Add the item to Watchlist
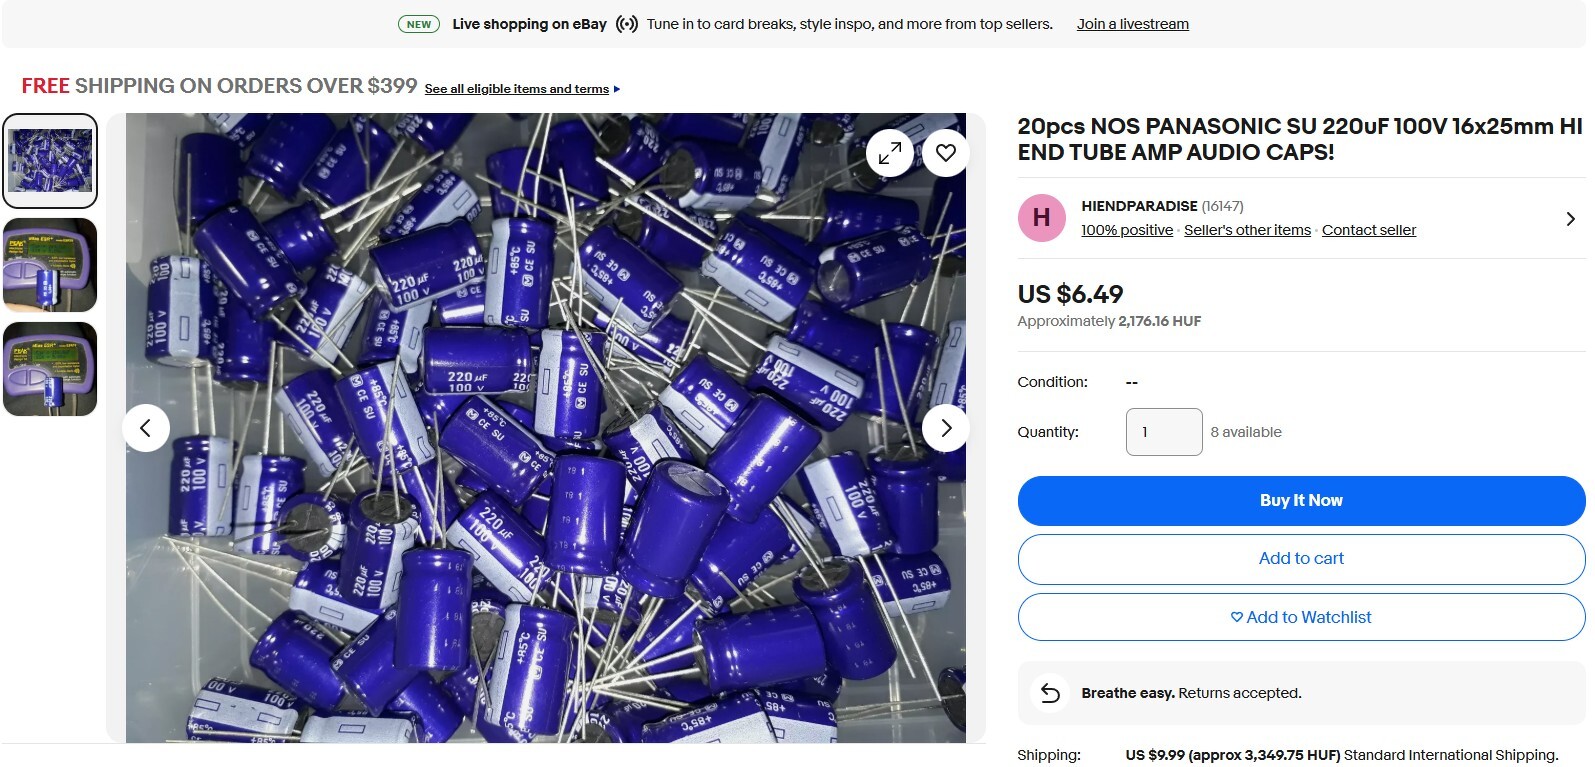 [x=1301, y=617]
